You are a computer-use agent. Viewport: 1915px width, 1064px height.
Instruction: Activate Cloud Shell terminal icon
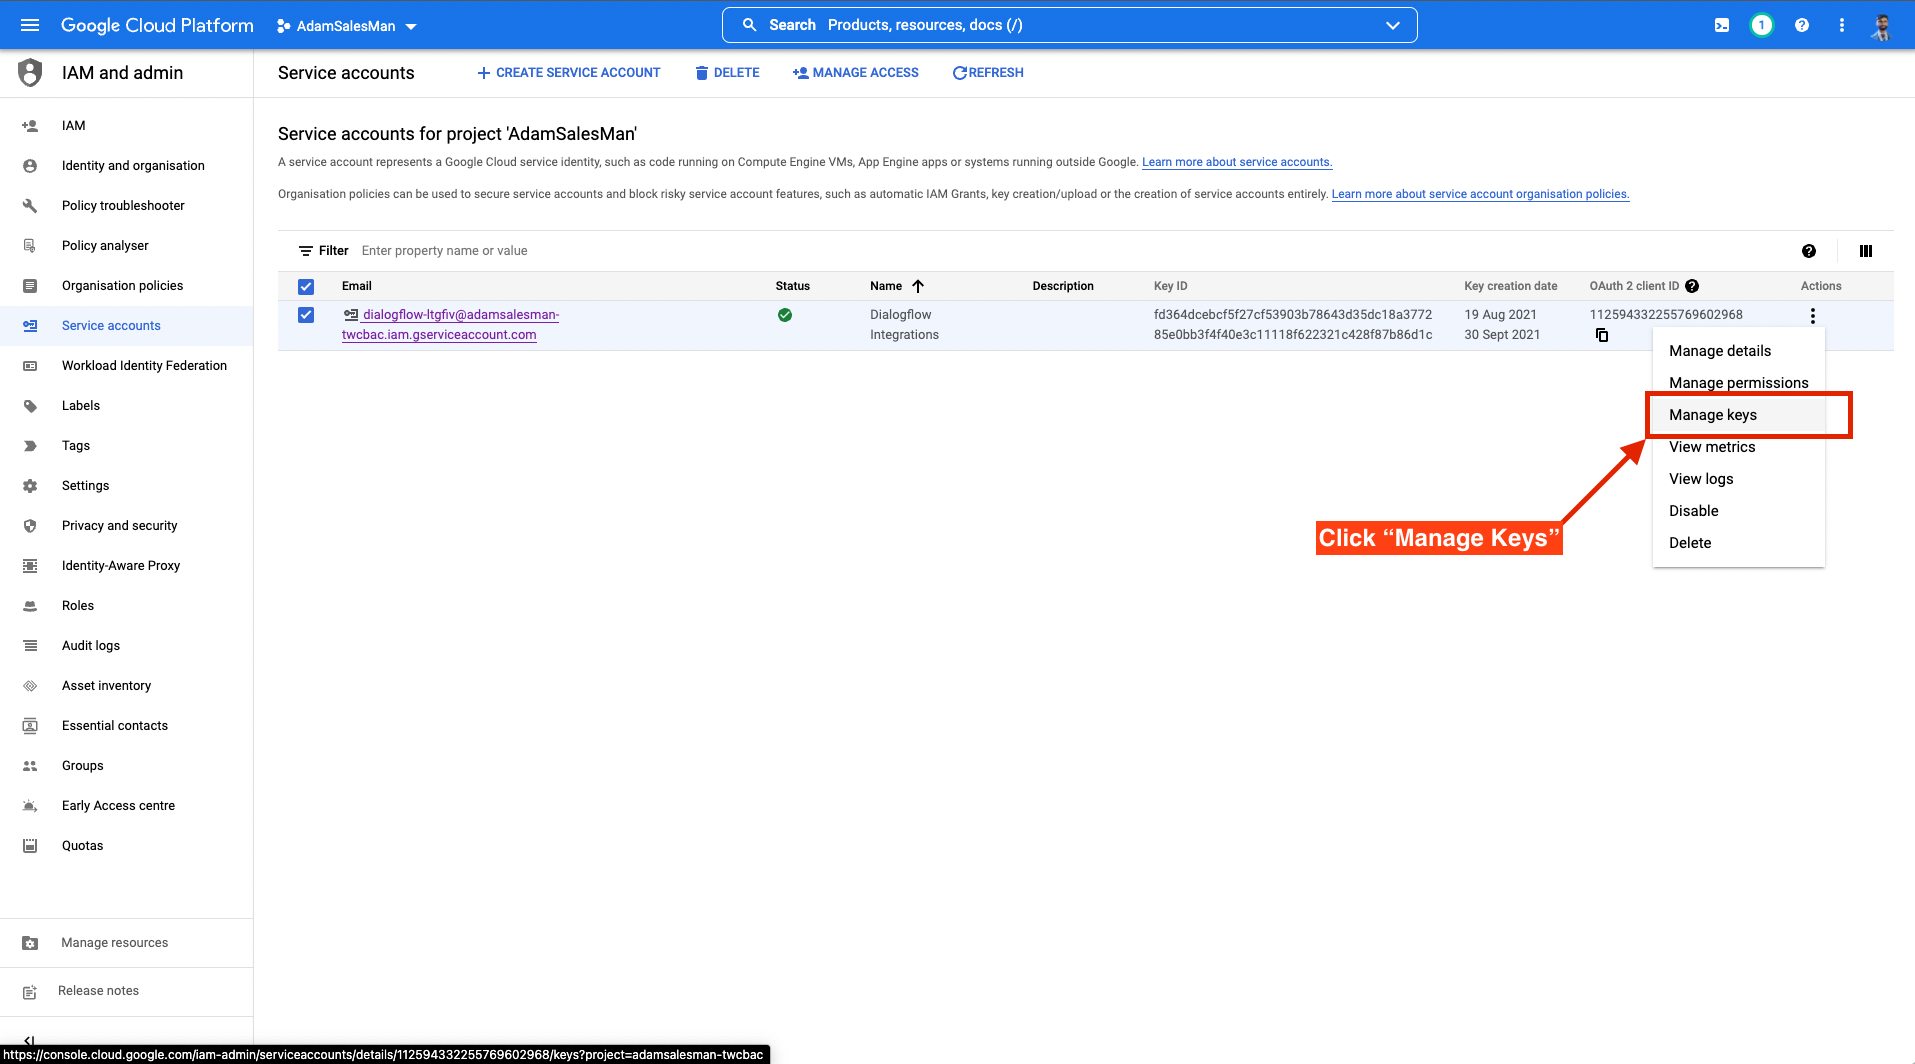coord(1722,26)
